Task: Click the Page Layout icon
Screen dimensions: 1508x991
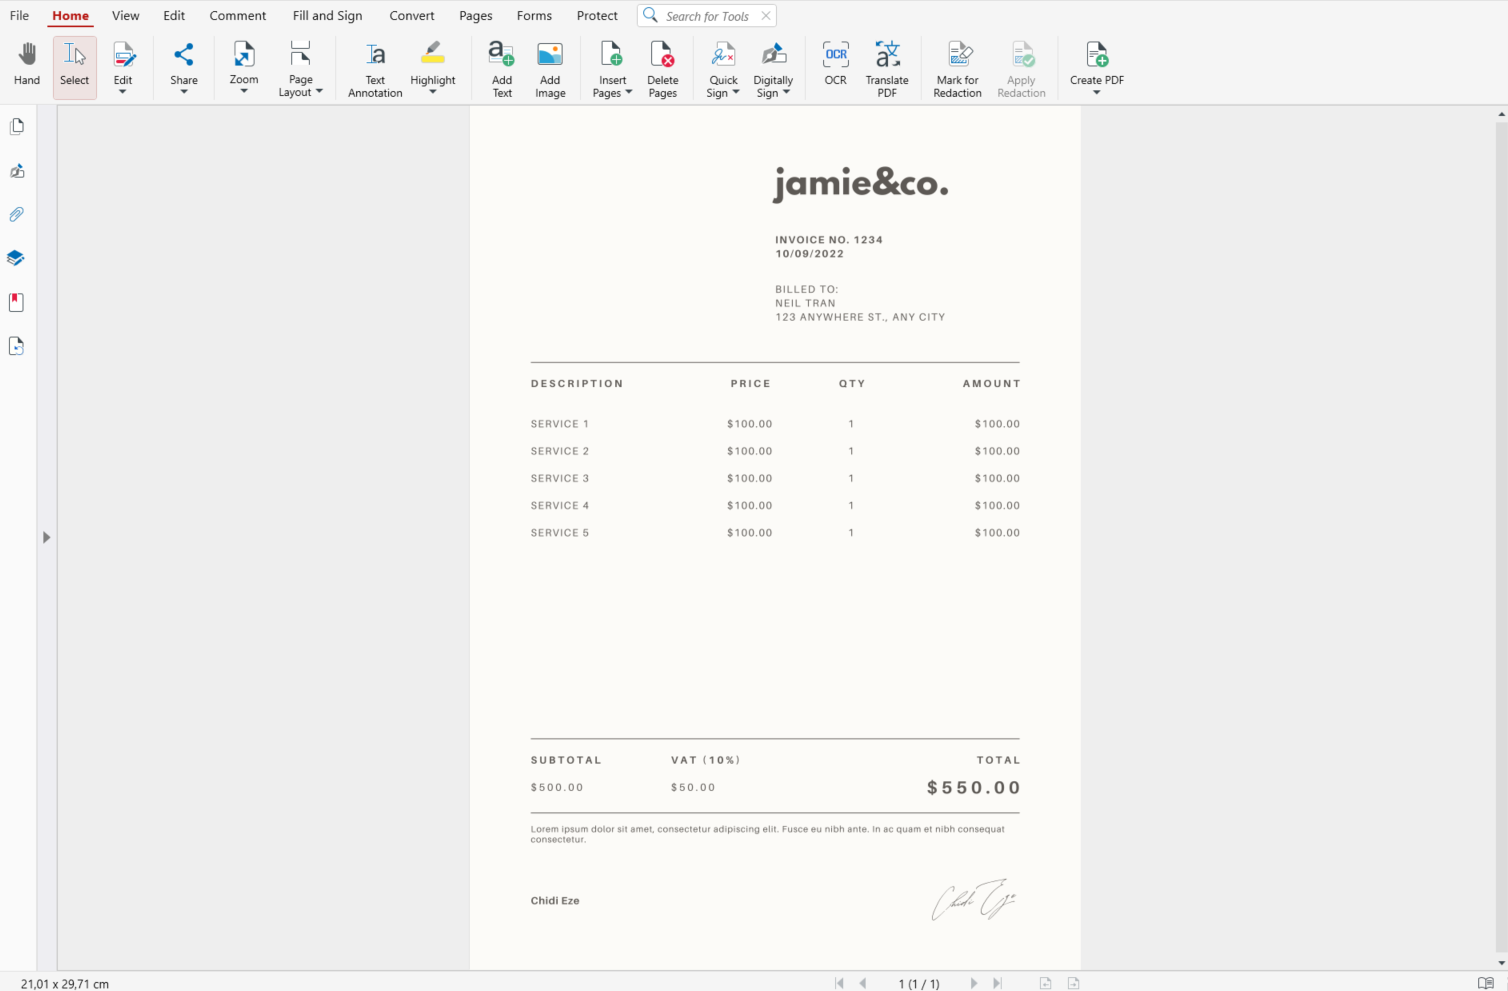Action: [x=300, y=53]
